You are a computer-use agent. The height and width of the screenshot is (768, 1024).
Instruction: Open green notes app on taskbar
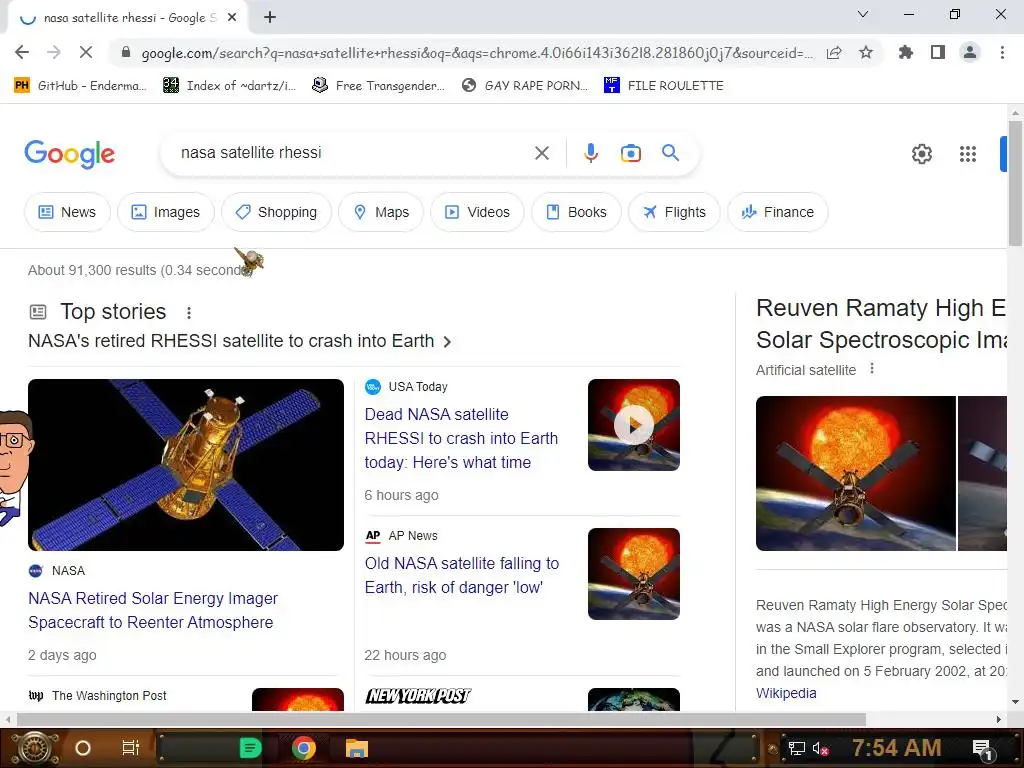point(250,748)
